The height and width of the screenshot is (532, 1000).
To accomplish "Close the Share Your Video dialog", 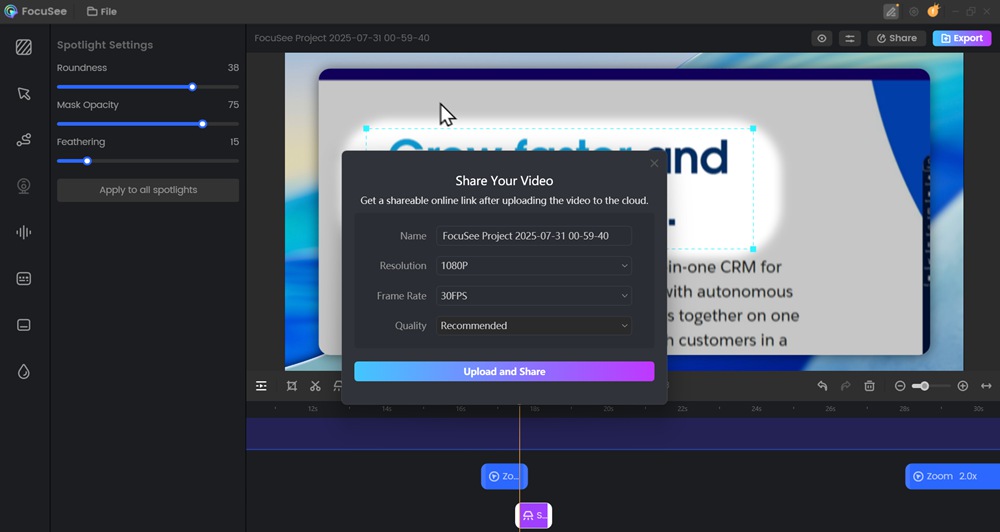I will (654, 163).
